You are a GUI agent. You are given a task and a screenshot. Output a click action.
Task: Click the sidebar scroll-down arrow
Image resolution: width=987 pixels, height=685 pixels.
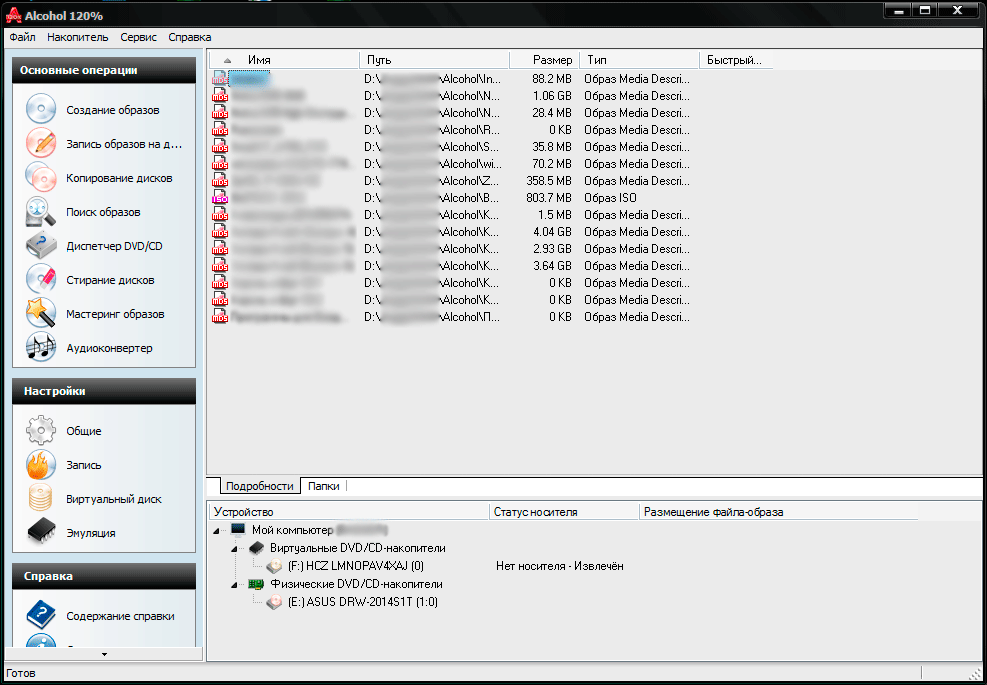[x=104, y=654]
